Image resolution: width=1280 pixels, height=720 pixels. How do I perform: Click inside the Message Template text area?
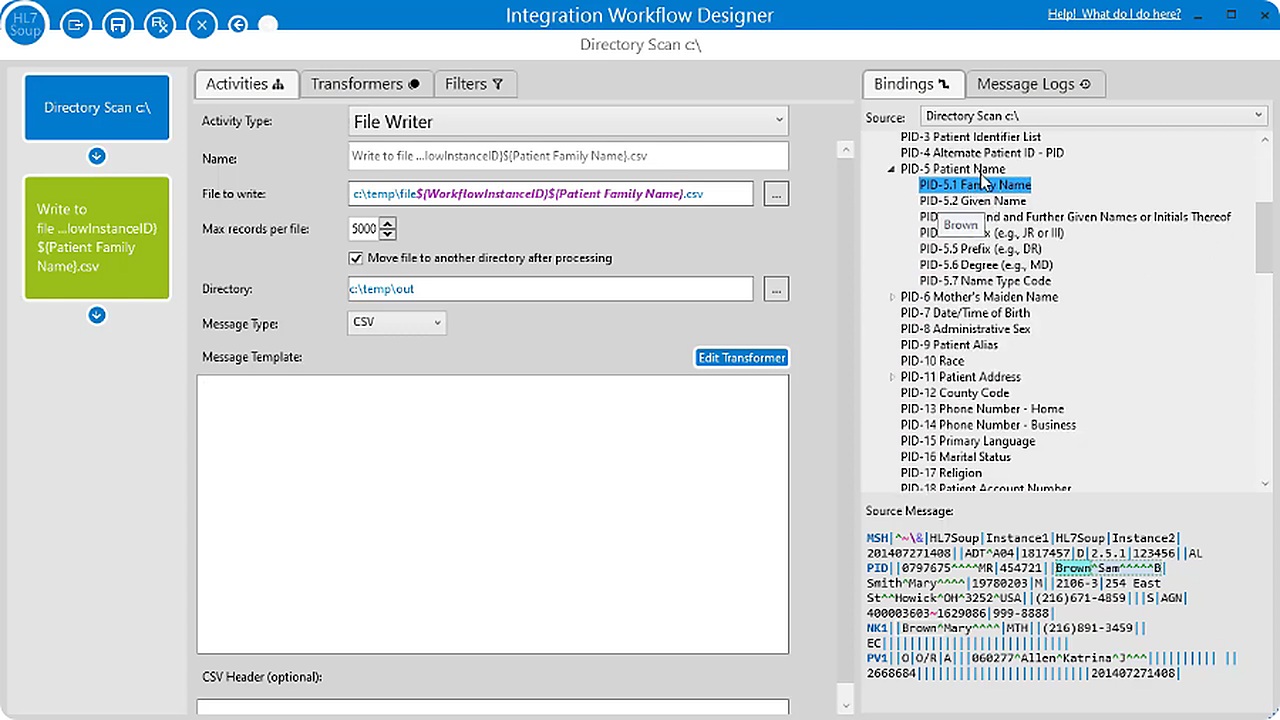tap(493, 514)
